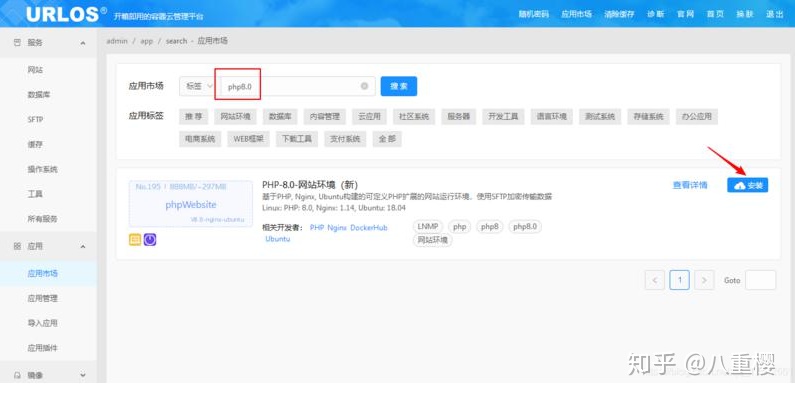Click the 应用 section grid icon
The width and height of the screenshot is (795, 397).
coord(17,246)
